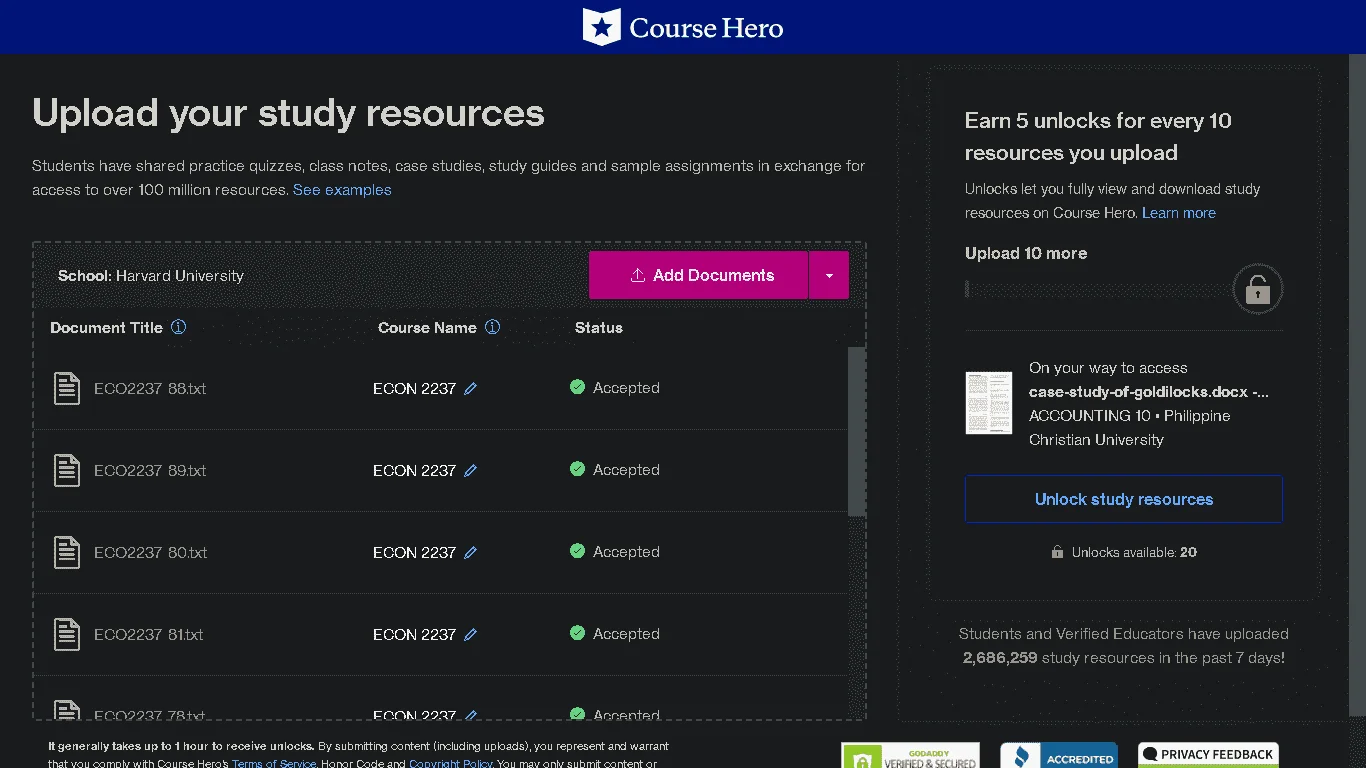
Task: Click the upload progress bar
Action: pyautogui.click(x=1097, y=290)
